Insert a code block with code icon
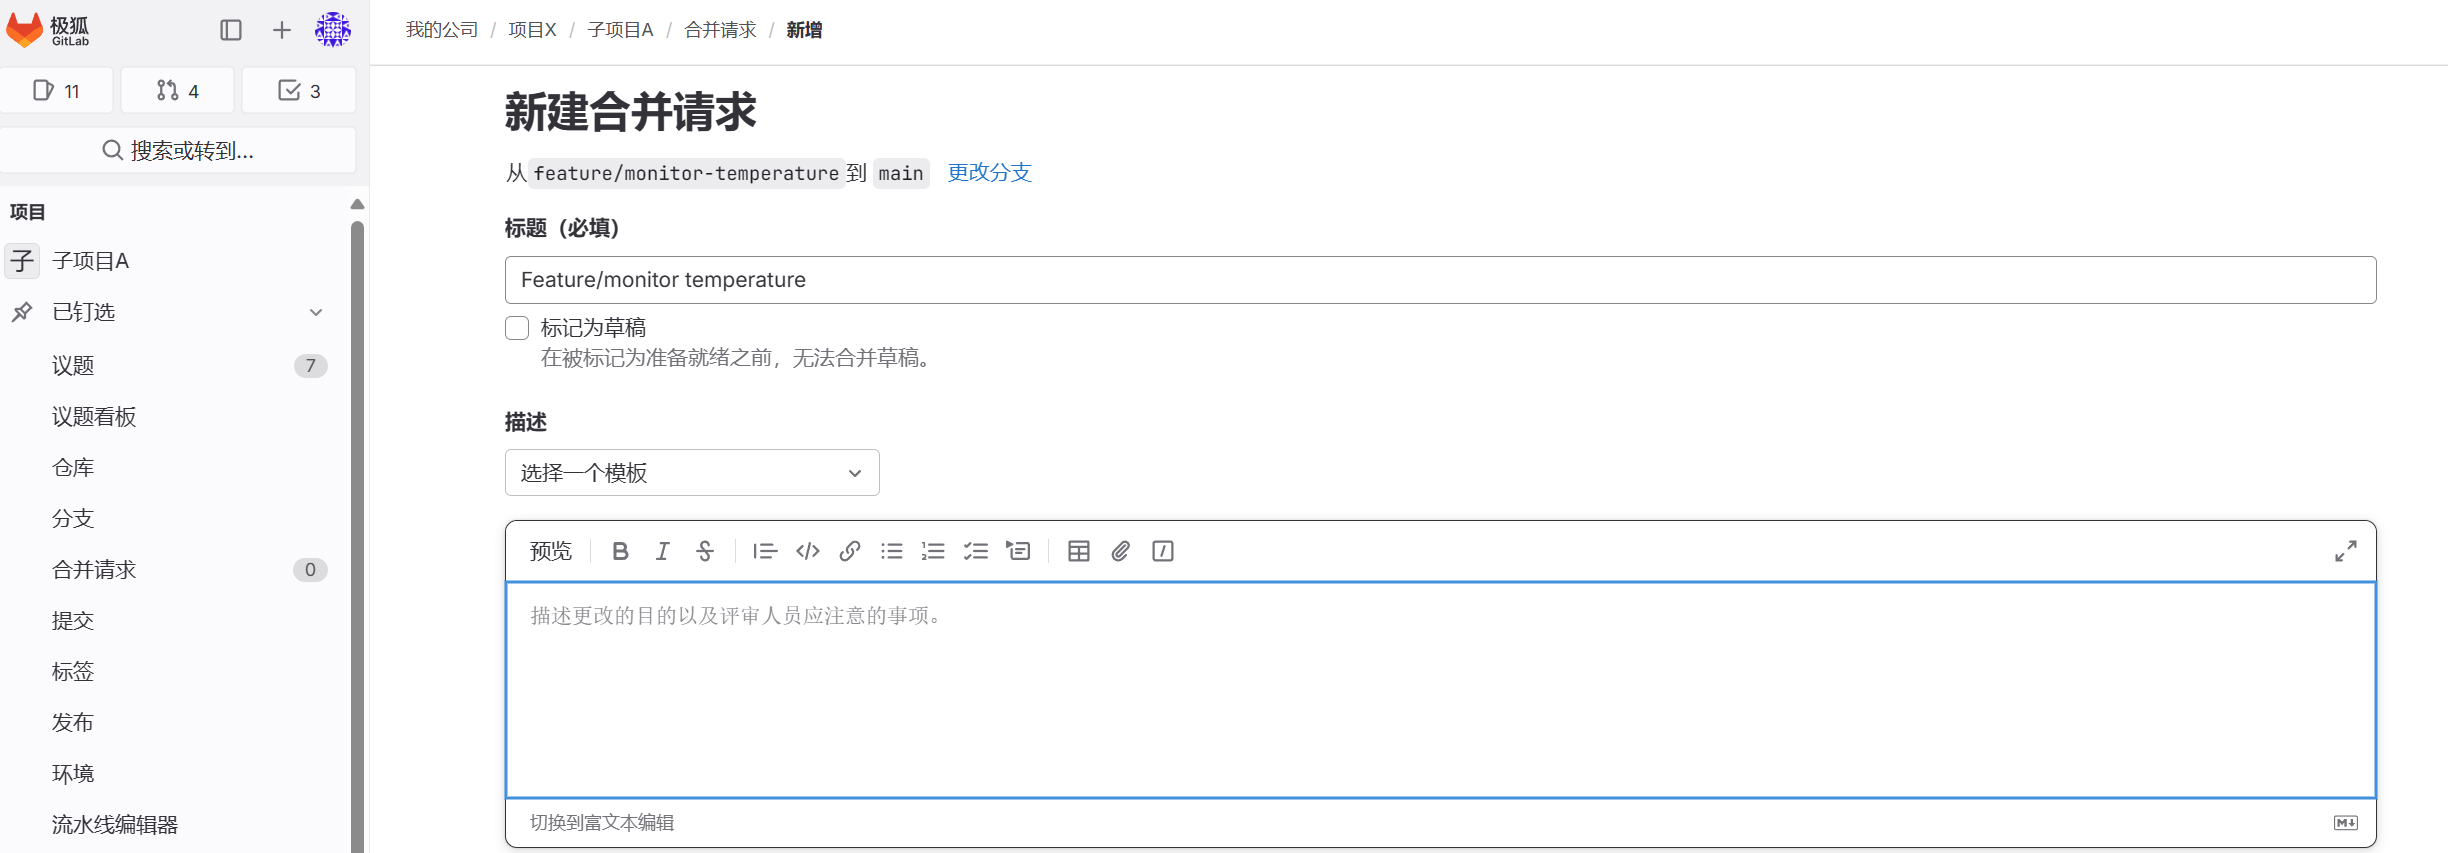This screenshot has height=853, width=2448. click(808, 551)
